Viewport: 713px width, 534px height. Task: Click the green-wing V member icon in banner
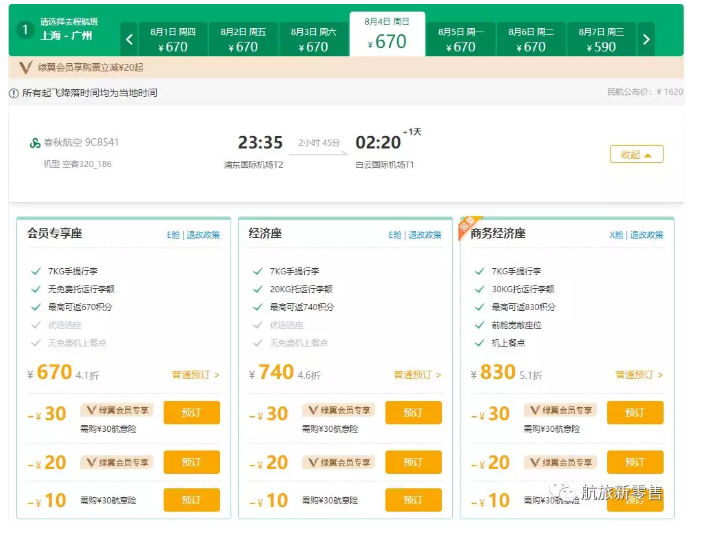coord(26,68)
